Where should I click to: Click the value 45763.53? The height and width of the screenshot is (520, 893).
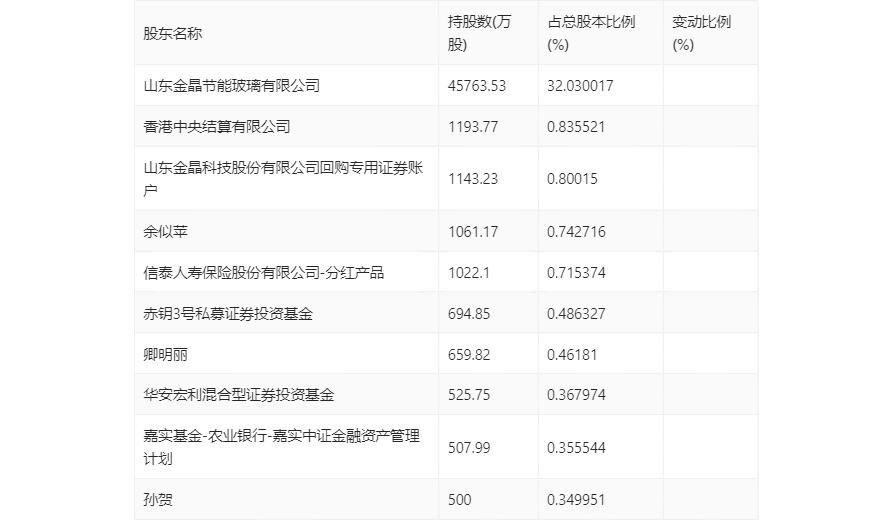click(x=477, y=86)
